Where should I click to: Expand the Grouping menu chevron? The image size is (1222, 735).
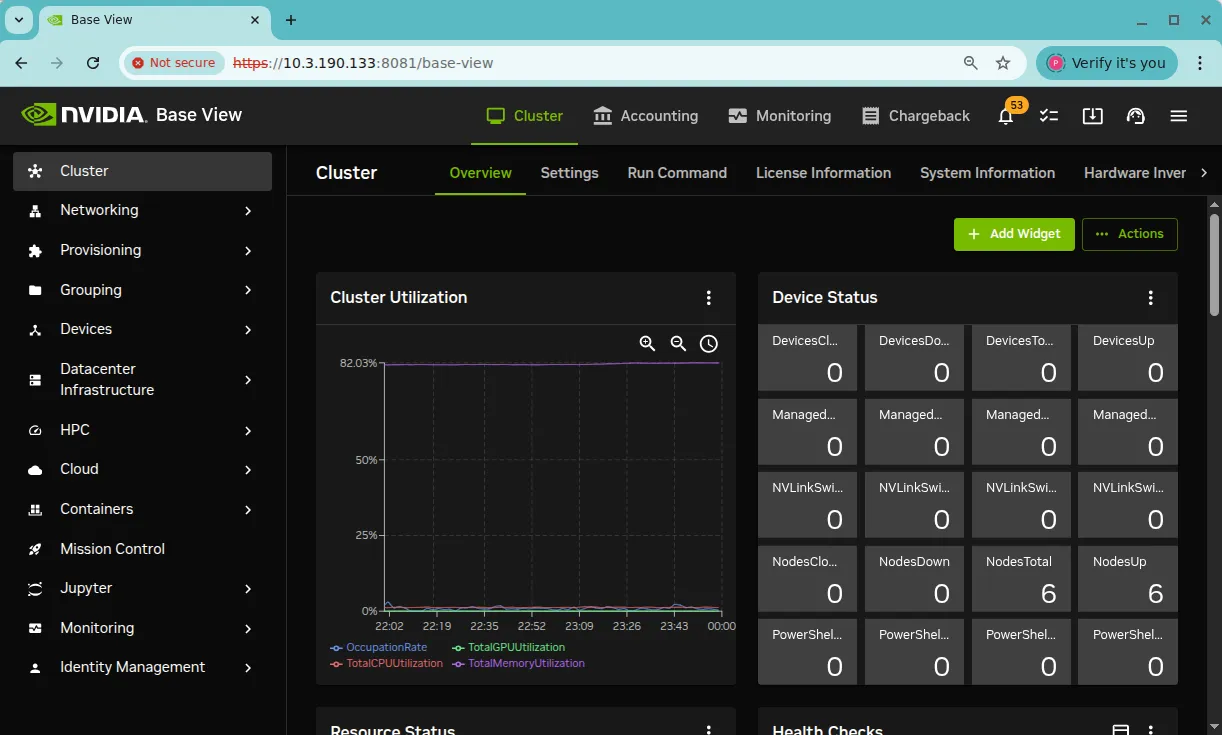248,290
